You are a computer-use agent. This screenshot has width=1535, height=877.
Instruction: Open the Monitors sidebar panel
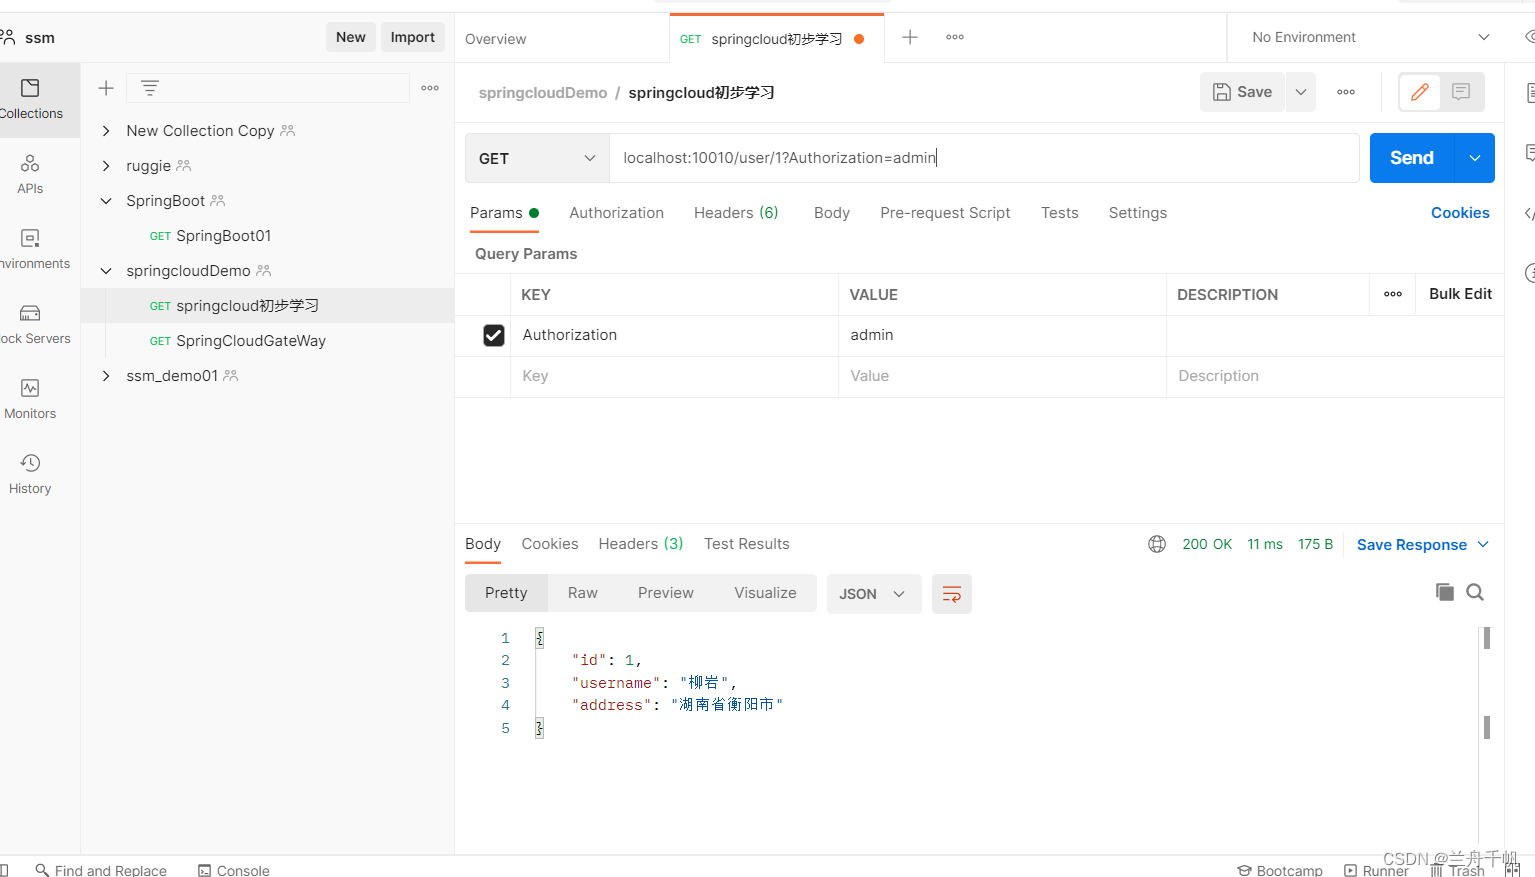point(30,399)
